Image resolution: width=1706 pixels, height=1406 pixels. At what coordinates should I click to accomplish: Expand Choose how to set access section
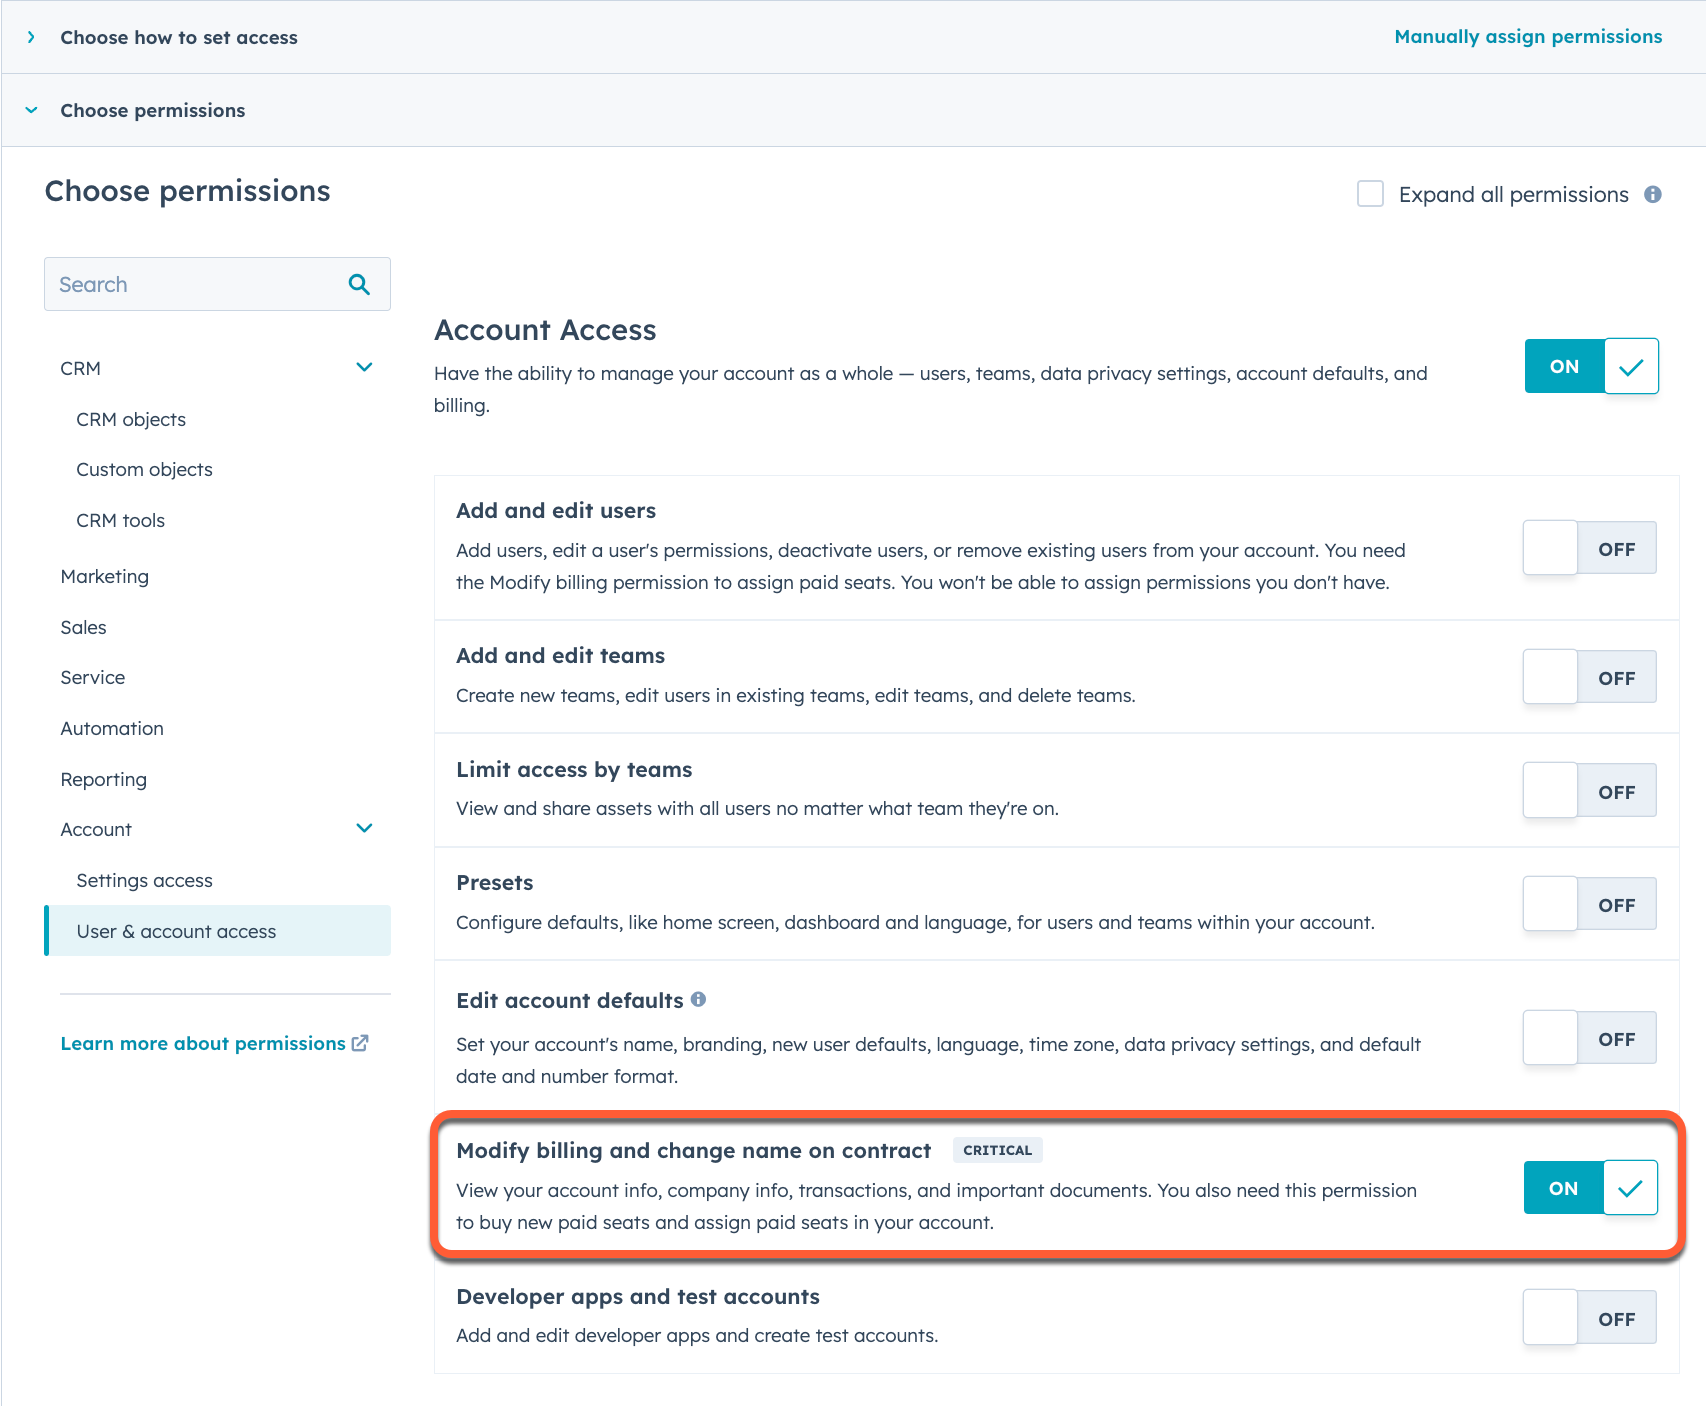pyautogui.click(x=31, y=37)
